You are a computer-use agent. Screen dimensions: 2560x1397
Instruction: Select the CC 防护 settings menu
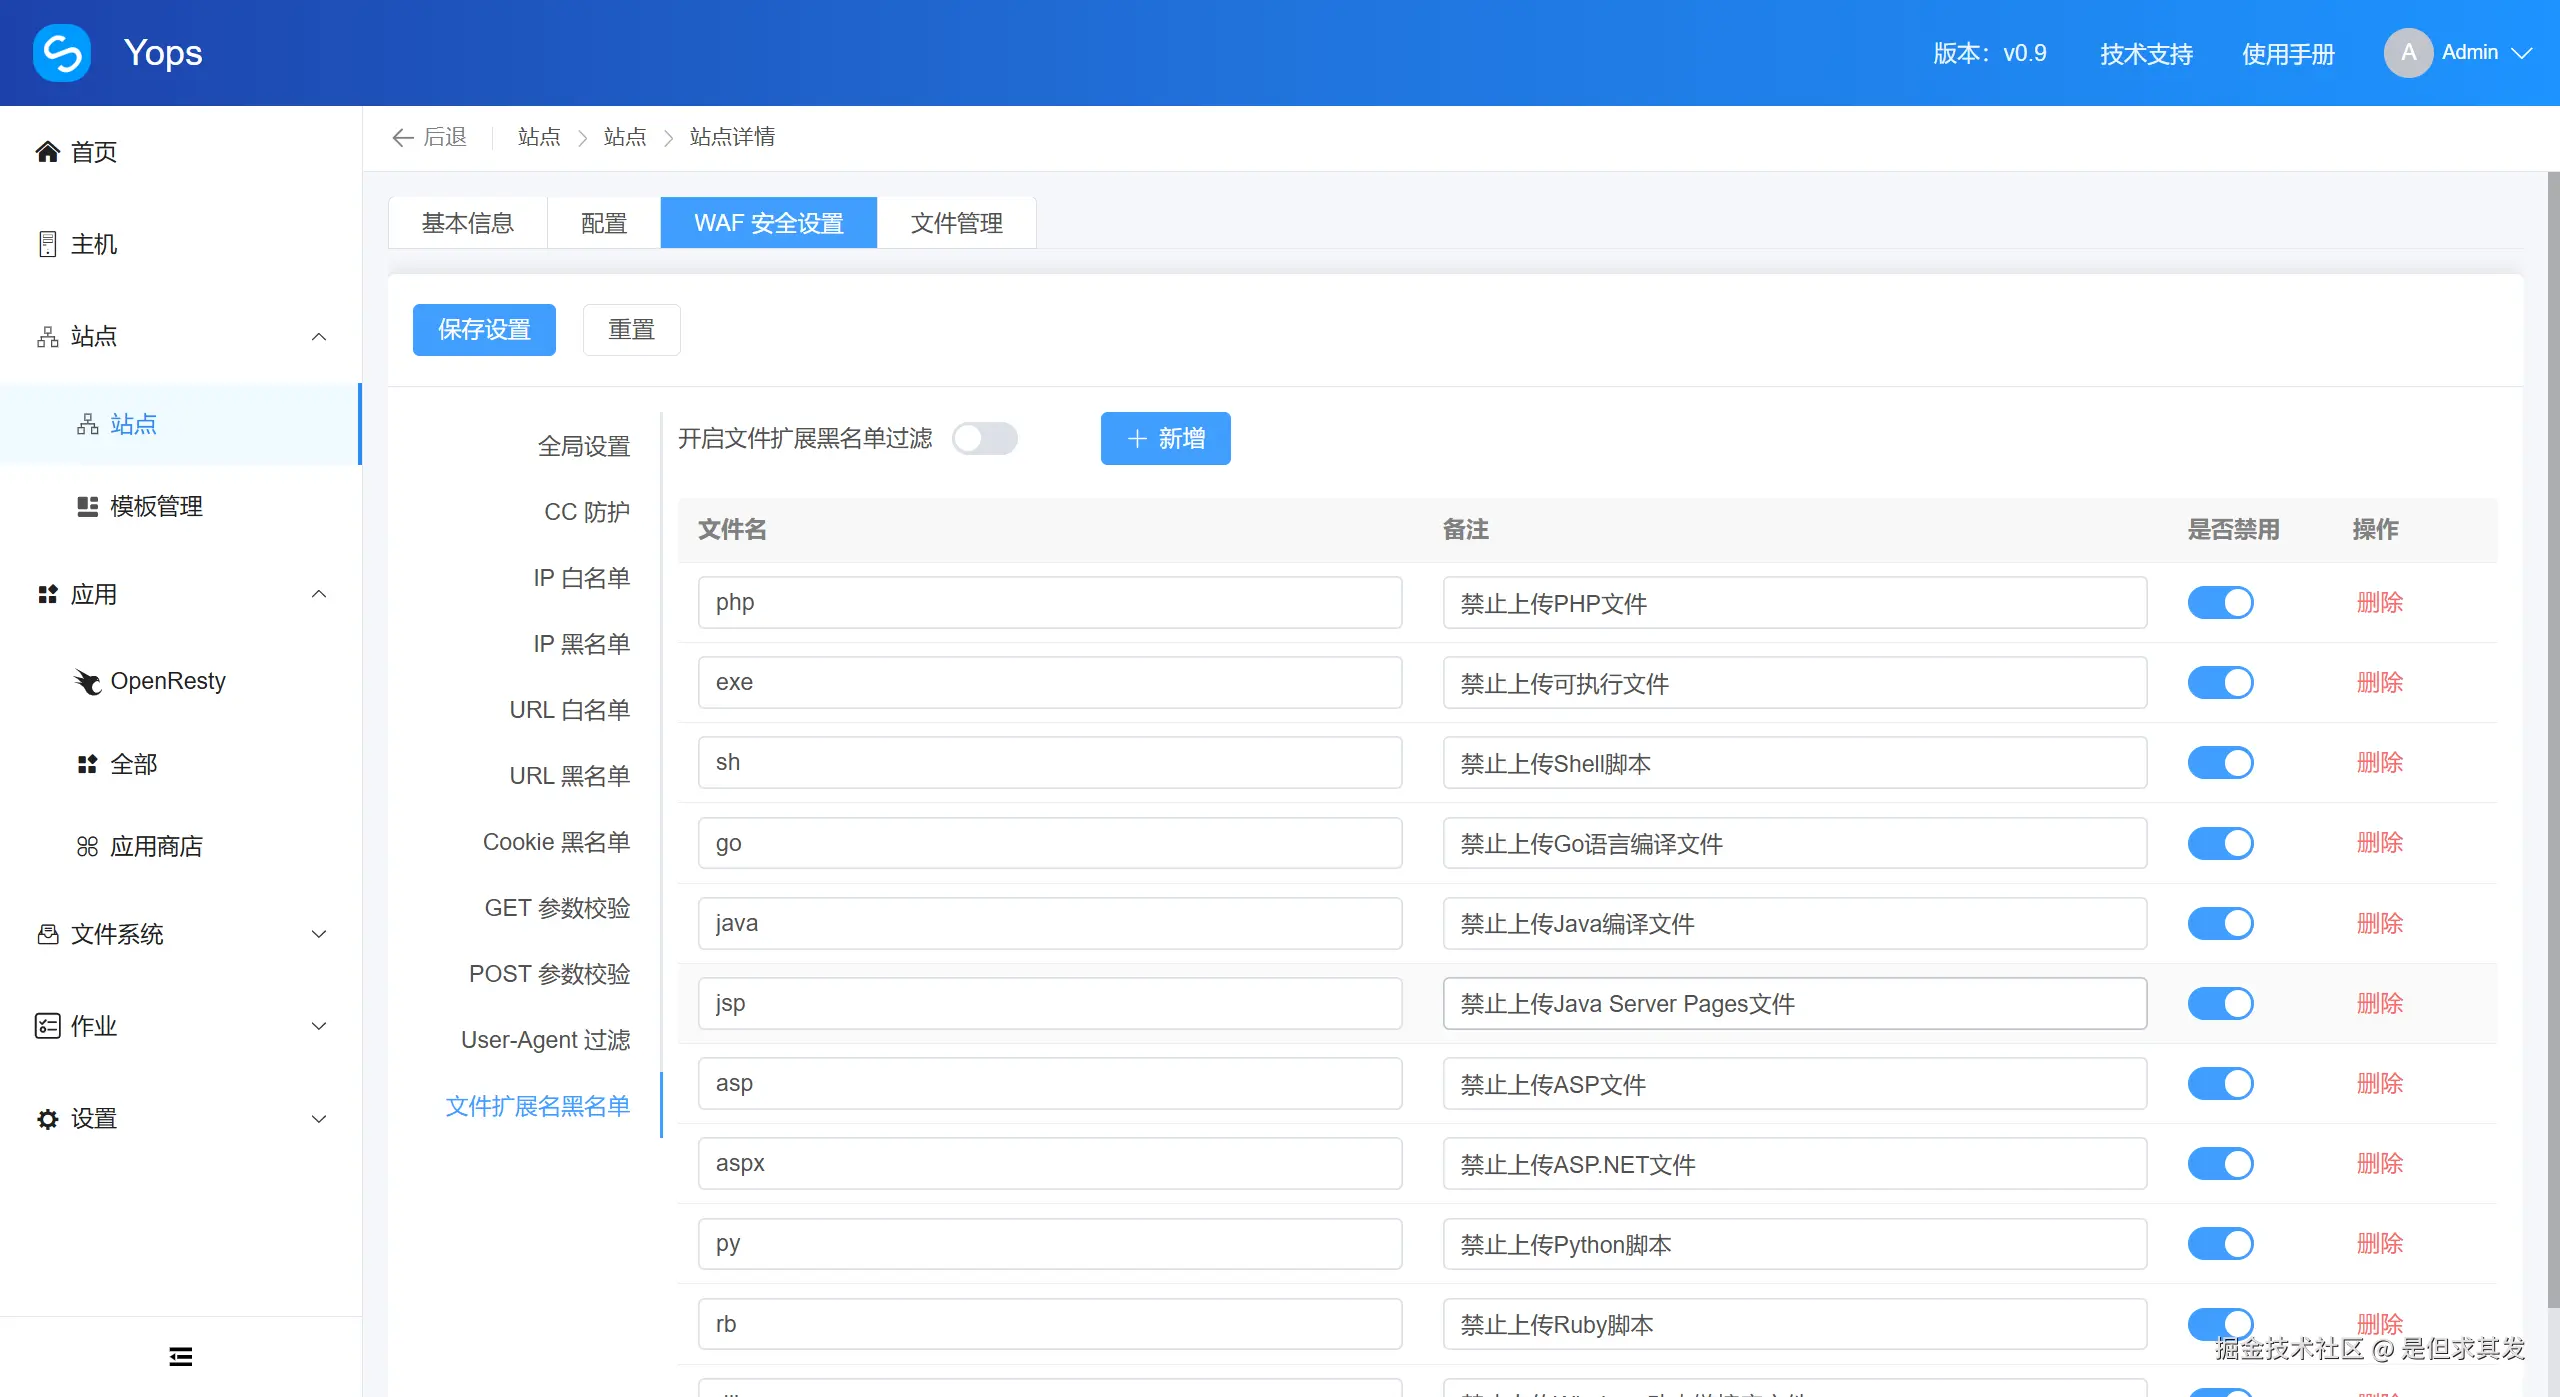pos(587,512)
